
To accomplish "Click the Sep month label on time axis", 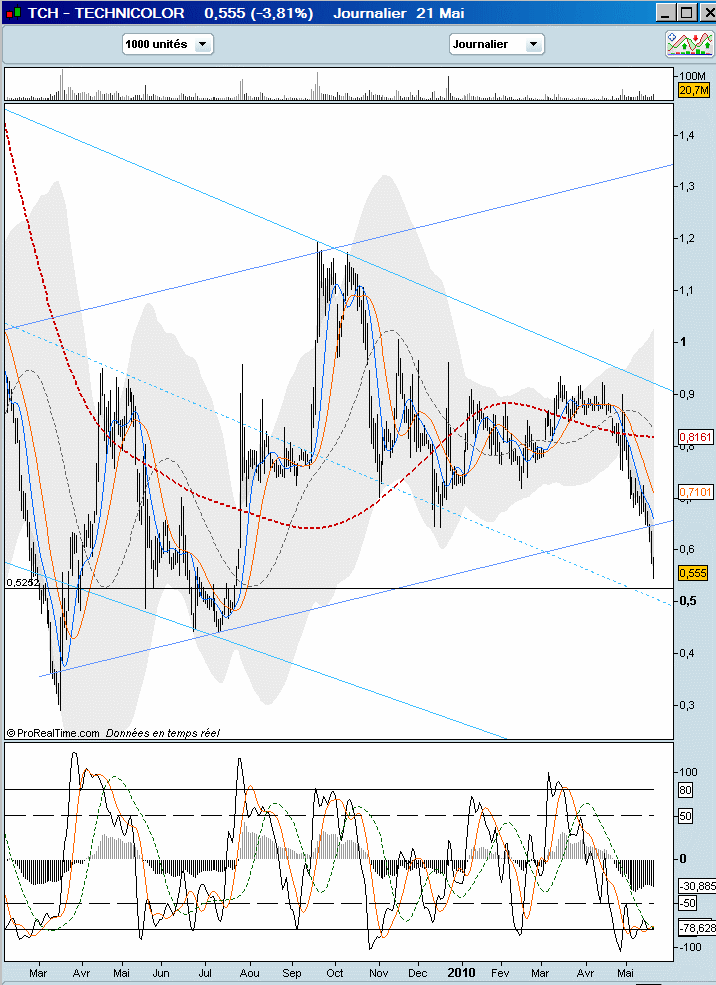I will [x=291, y=973].
